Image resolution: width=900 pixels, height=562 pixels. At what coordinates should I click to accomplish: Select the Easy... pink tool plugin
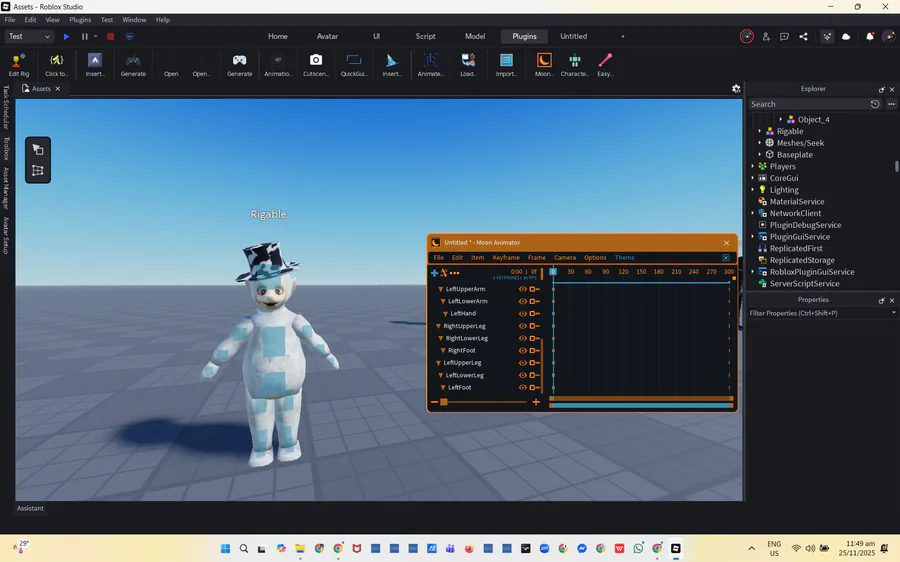605,64
